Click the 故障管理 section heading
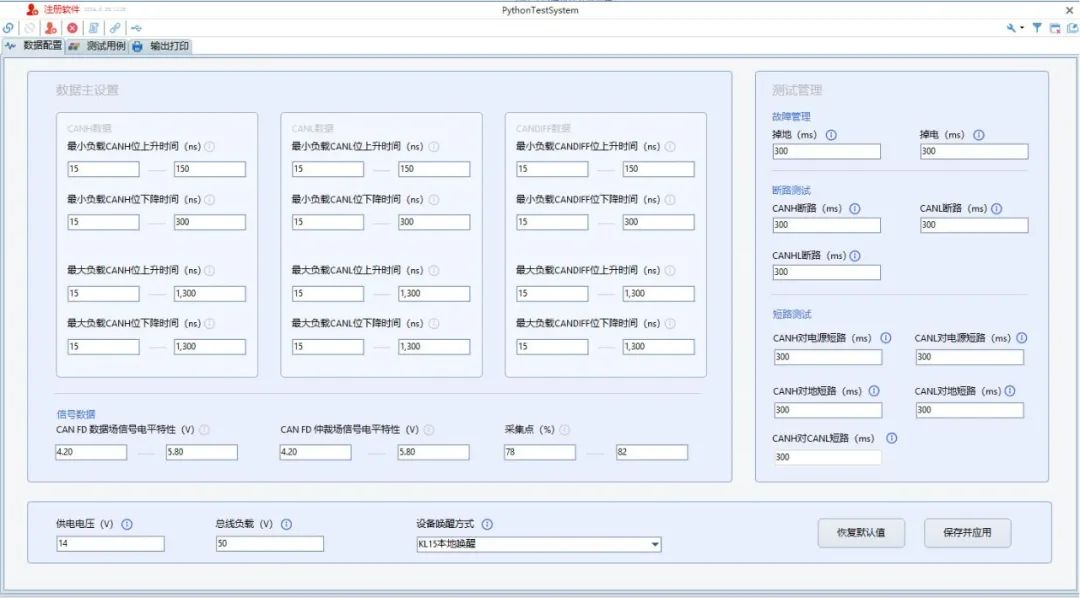 [791, 117]
